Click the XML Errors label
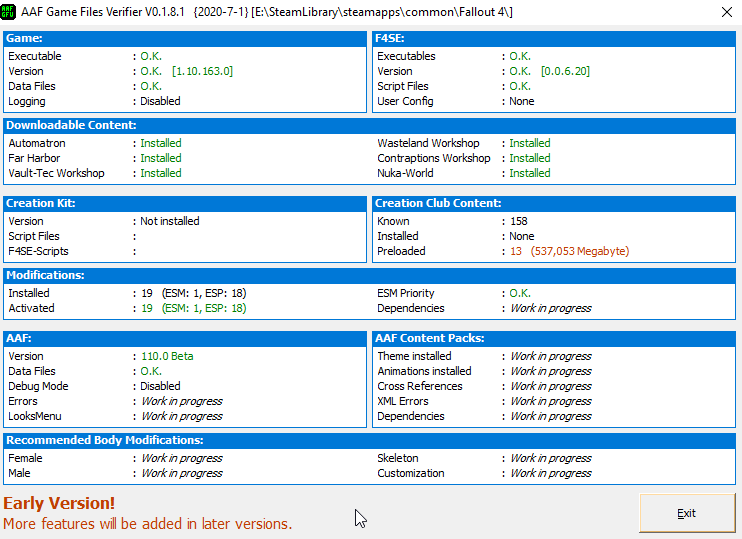The image size is (742, 539). (403, 401)
